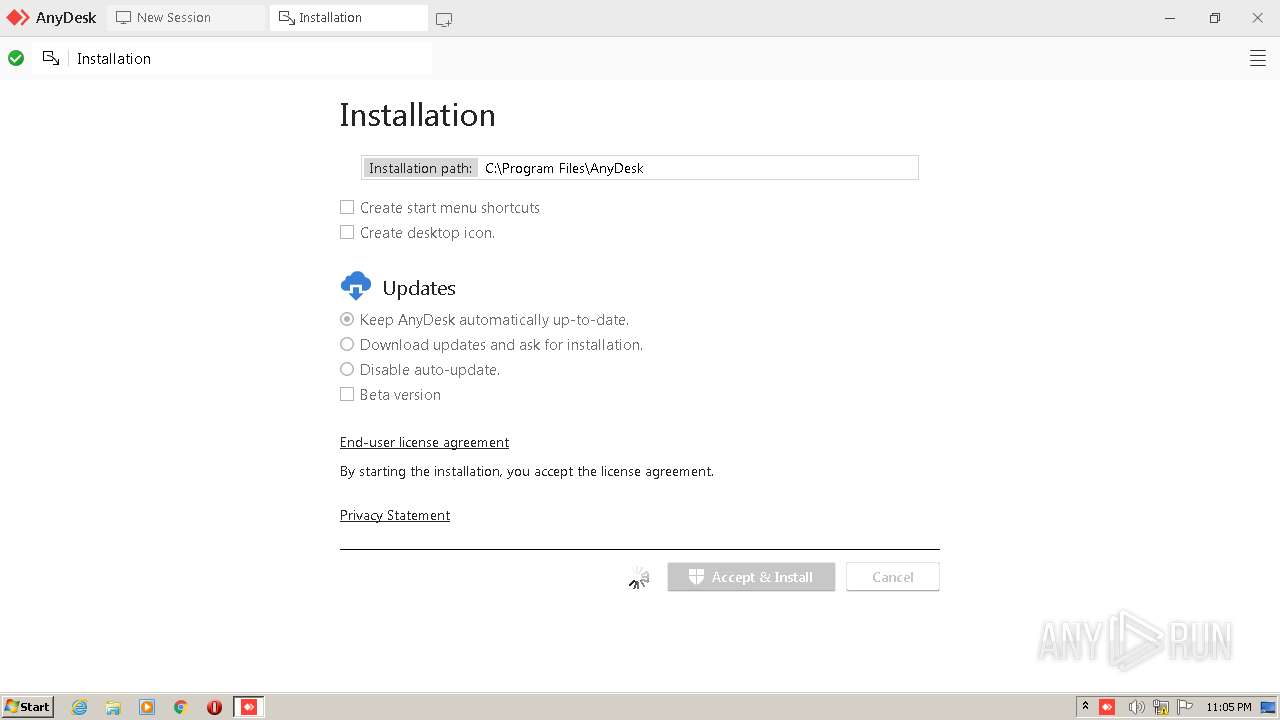The width and height of the screenshot is (1280, 720).
Task: Open the Opera browser taskbar icon
Action: point(214,707)
